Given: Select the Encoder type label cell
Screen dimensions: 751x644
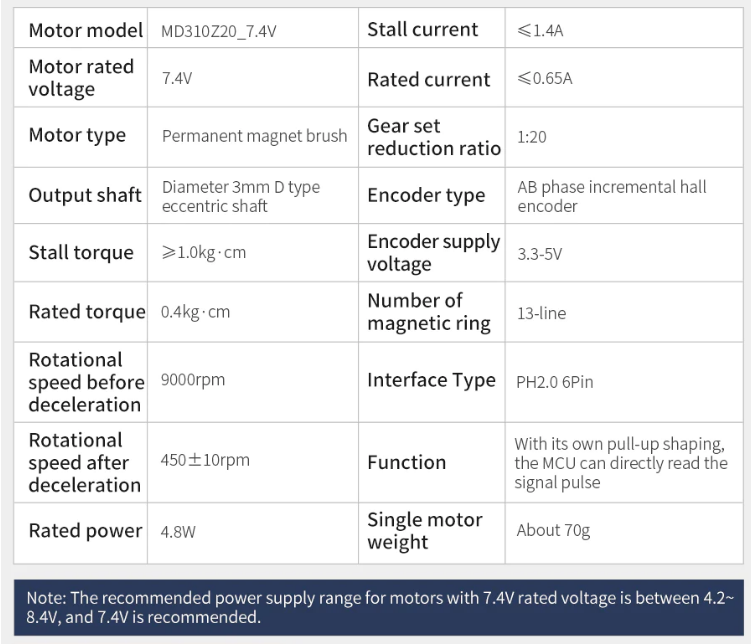Looking at the screenshot, I should click(x=432, y=195).
